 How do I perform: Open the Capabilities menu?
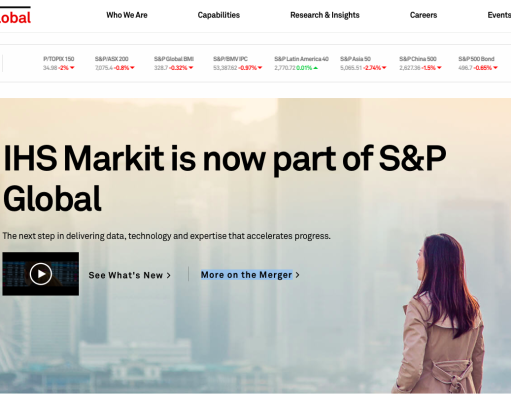pyautogui.click(x=219, y=15)
